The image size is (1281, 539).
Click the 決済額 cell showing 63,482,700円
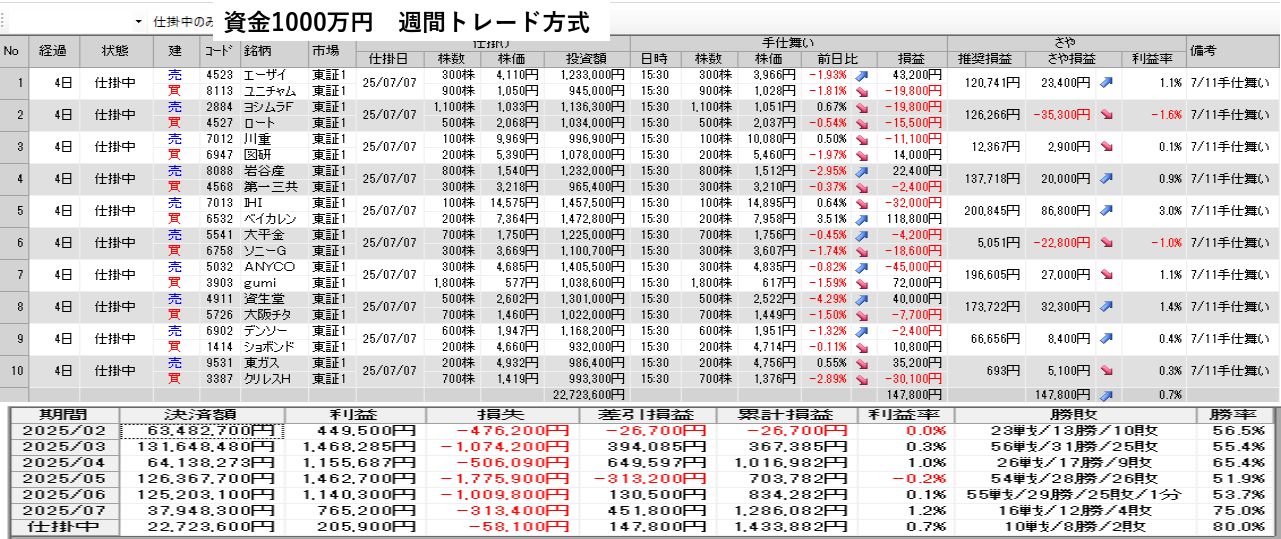pos(202,431)
